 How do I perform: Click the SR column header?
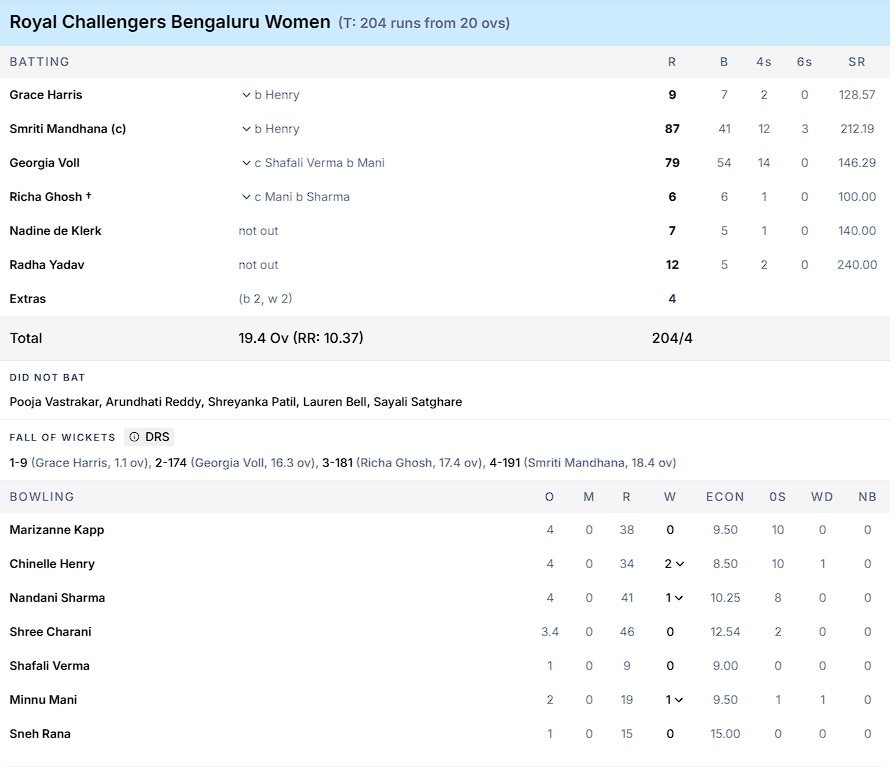(x=856, y=62)
